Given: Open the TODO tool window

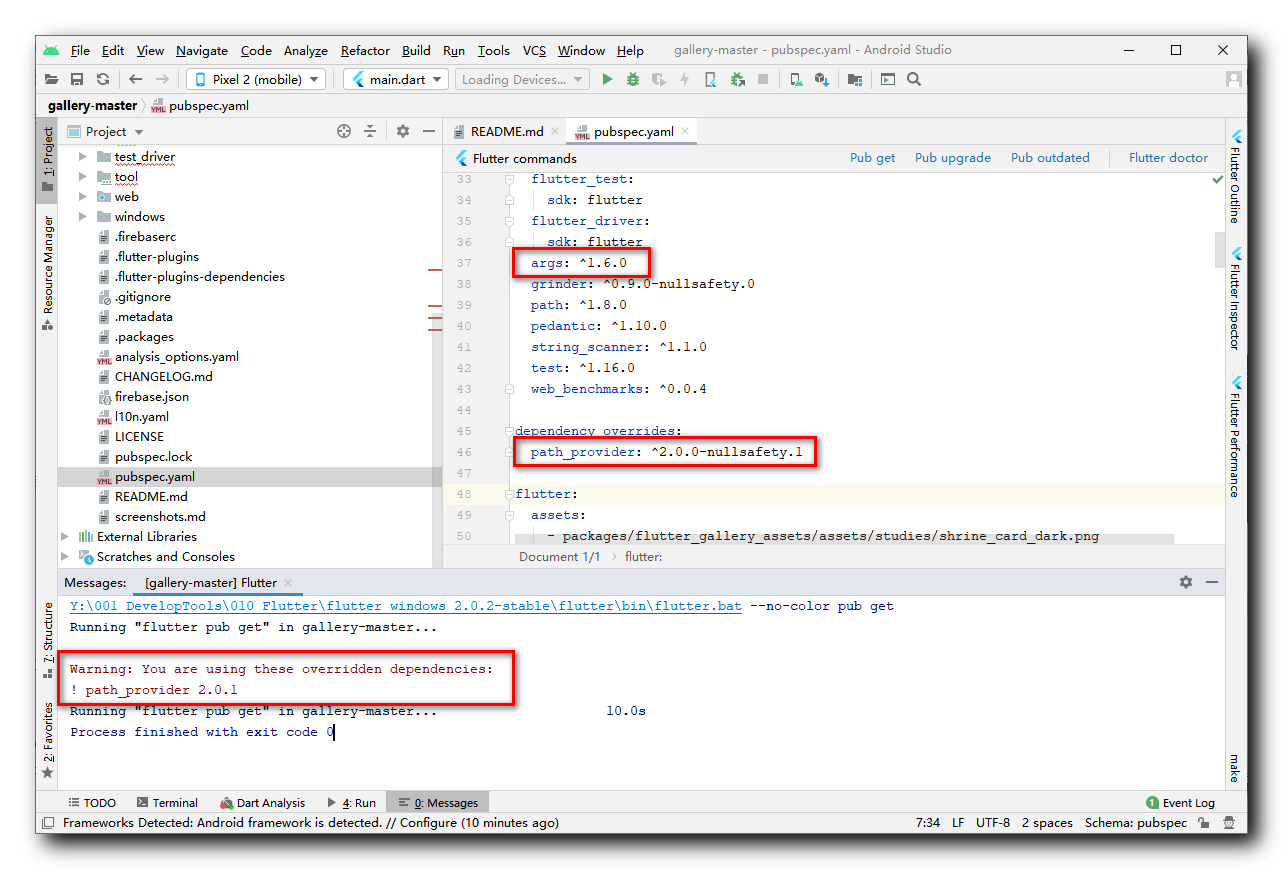Looking at the screenshot, I should coord(92,802).
